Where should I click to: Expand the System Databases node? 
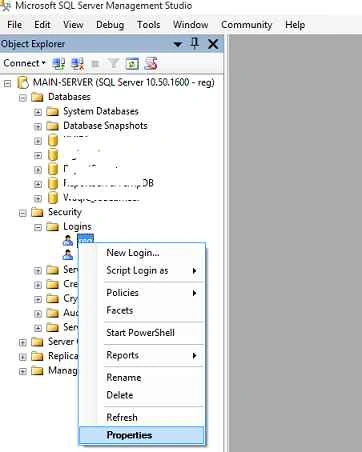point(38,112)
